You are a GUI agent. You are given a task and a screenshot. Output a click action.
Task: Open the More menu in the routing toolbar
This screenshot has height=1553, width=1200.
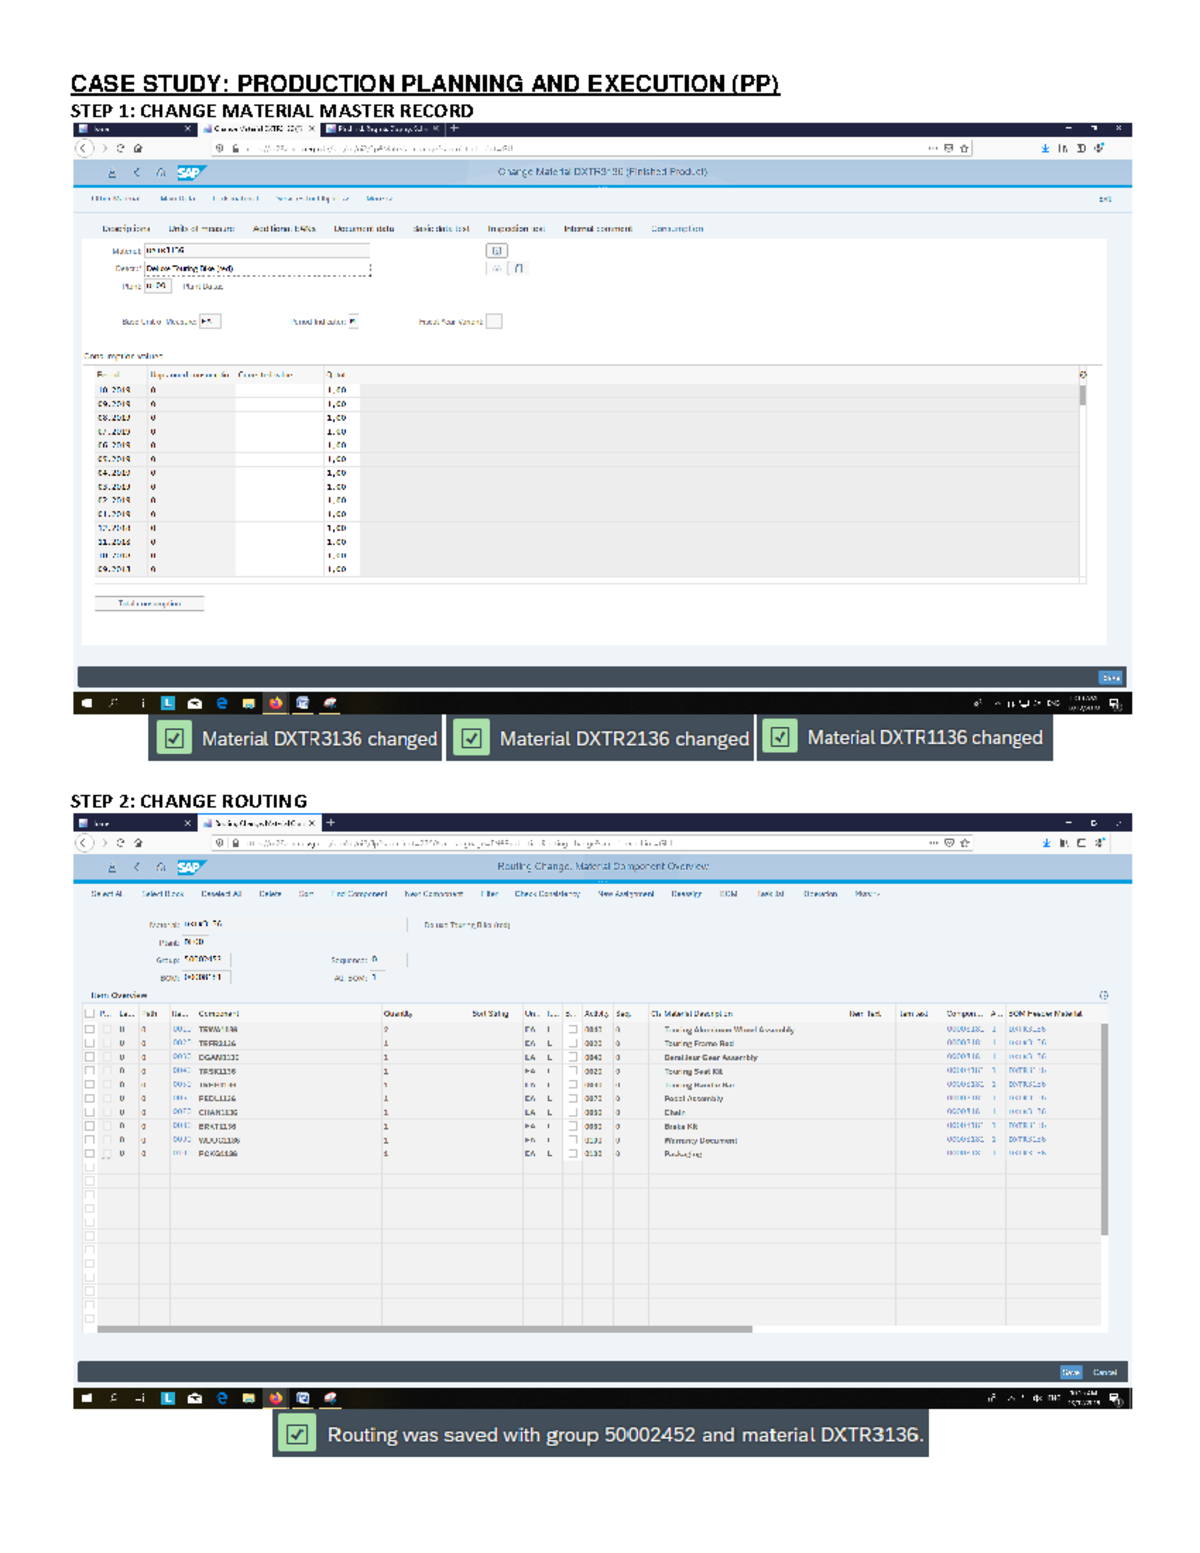click(x=866, y=893)
